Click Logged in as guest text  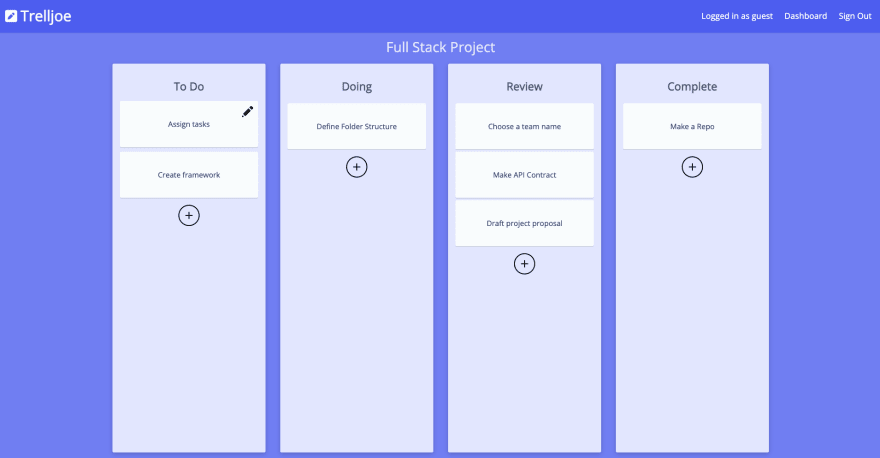[x=737, y=16]
